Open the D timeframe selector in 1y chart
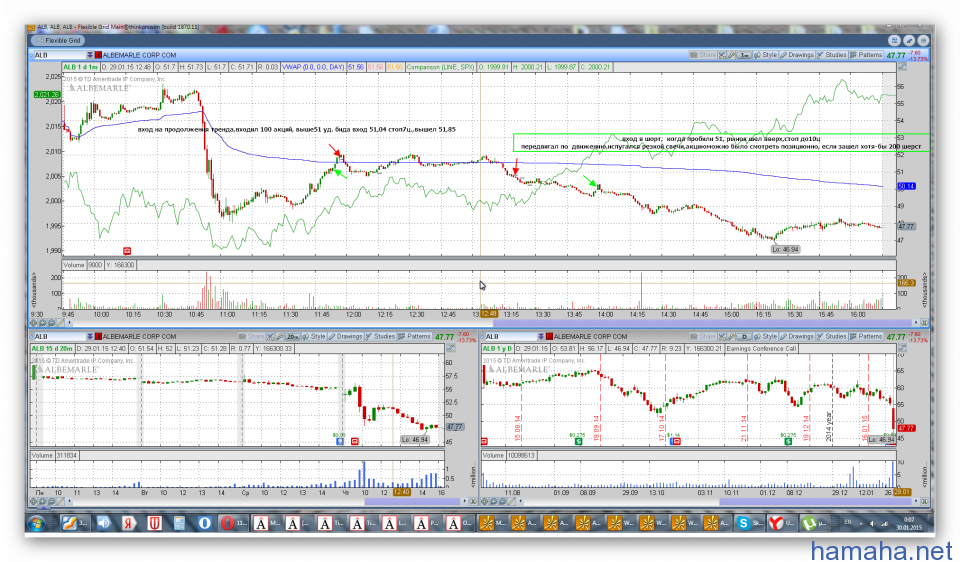The width and height of the screenshot is (960, 562). click(743, 337)
